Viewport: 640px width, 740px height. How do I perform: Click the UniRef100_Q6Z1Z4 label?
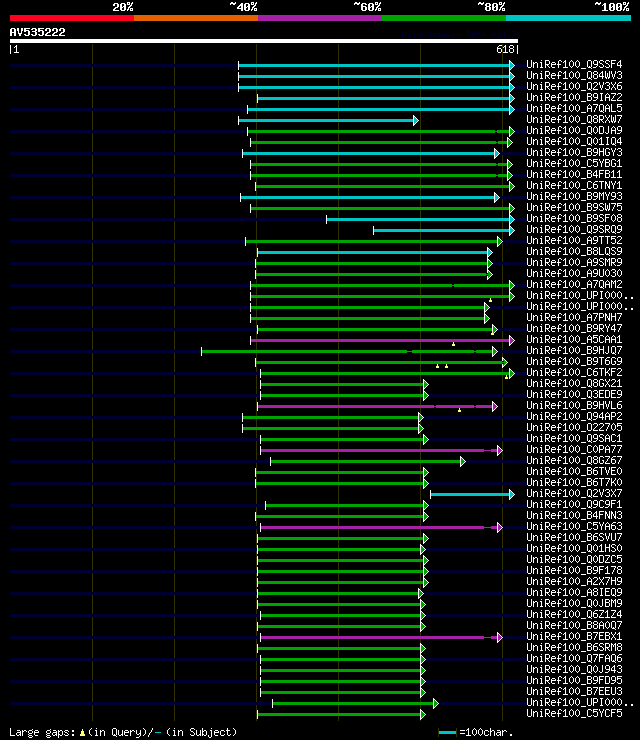click(574, 614)
